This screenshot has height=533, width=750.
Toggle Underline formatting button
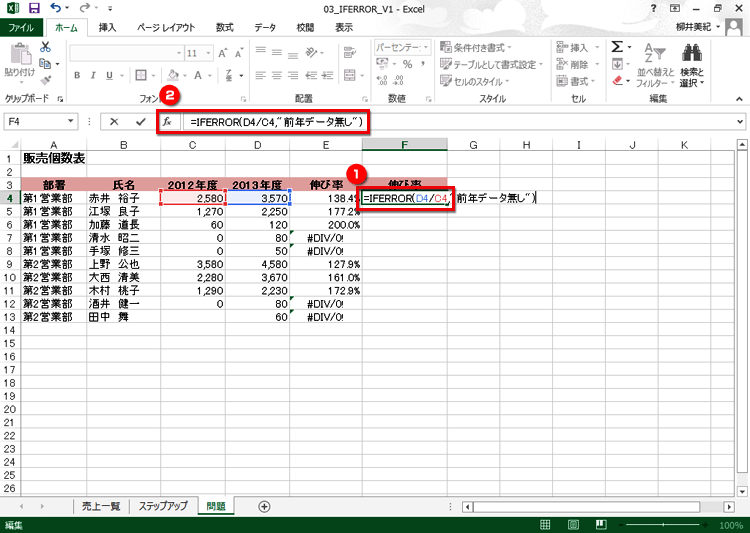pyautogui.click(x=110, y=75)
